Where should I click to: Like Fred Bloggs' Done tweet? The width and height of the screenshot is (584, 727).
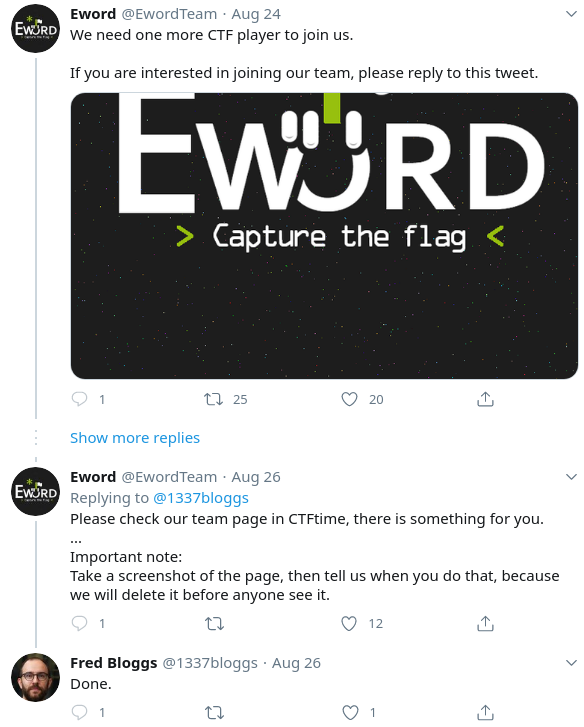click(x=350, y=712)
